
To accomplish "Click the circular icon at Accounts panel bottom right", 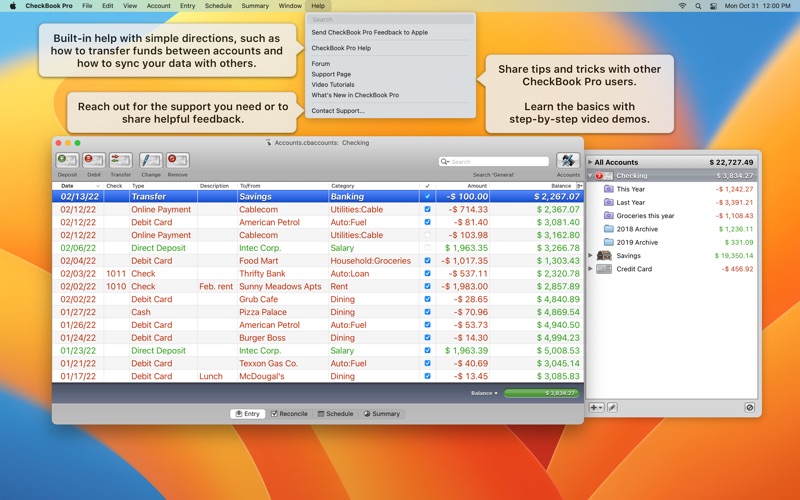I will coord(749,407).
